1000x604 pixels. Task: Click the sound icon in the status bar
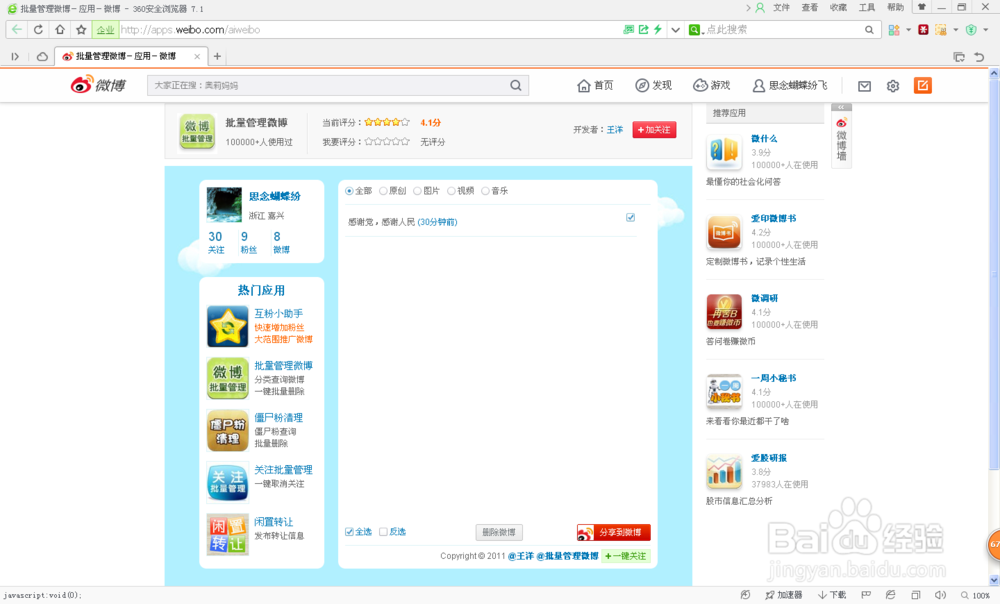(x=940, y=595)
